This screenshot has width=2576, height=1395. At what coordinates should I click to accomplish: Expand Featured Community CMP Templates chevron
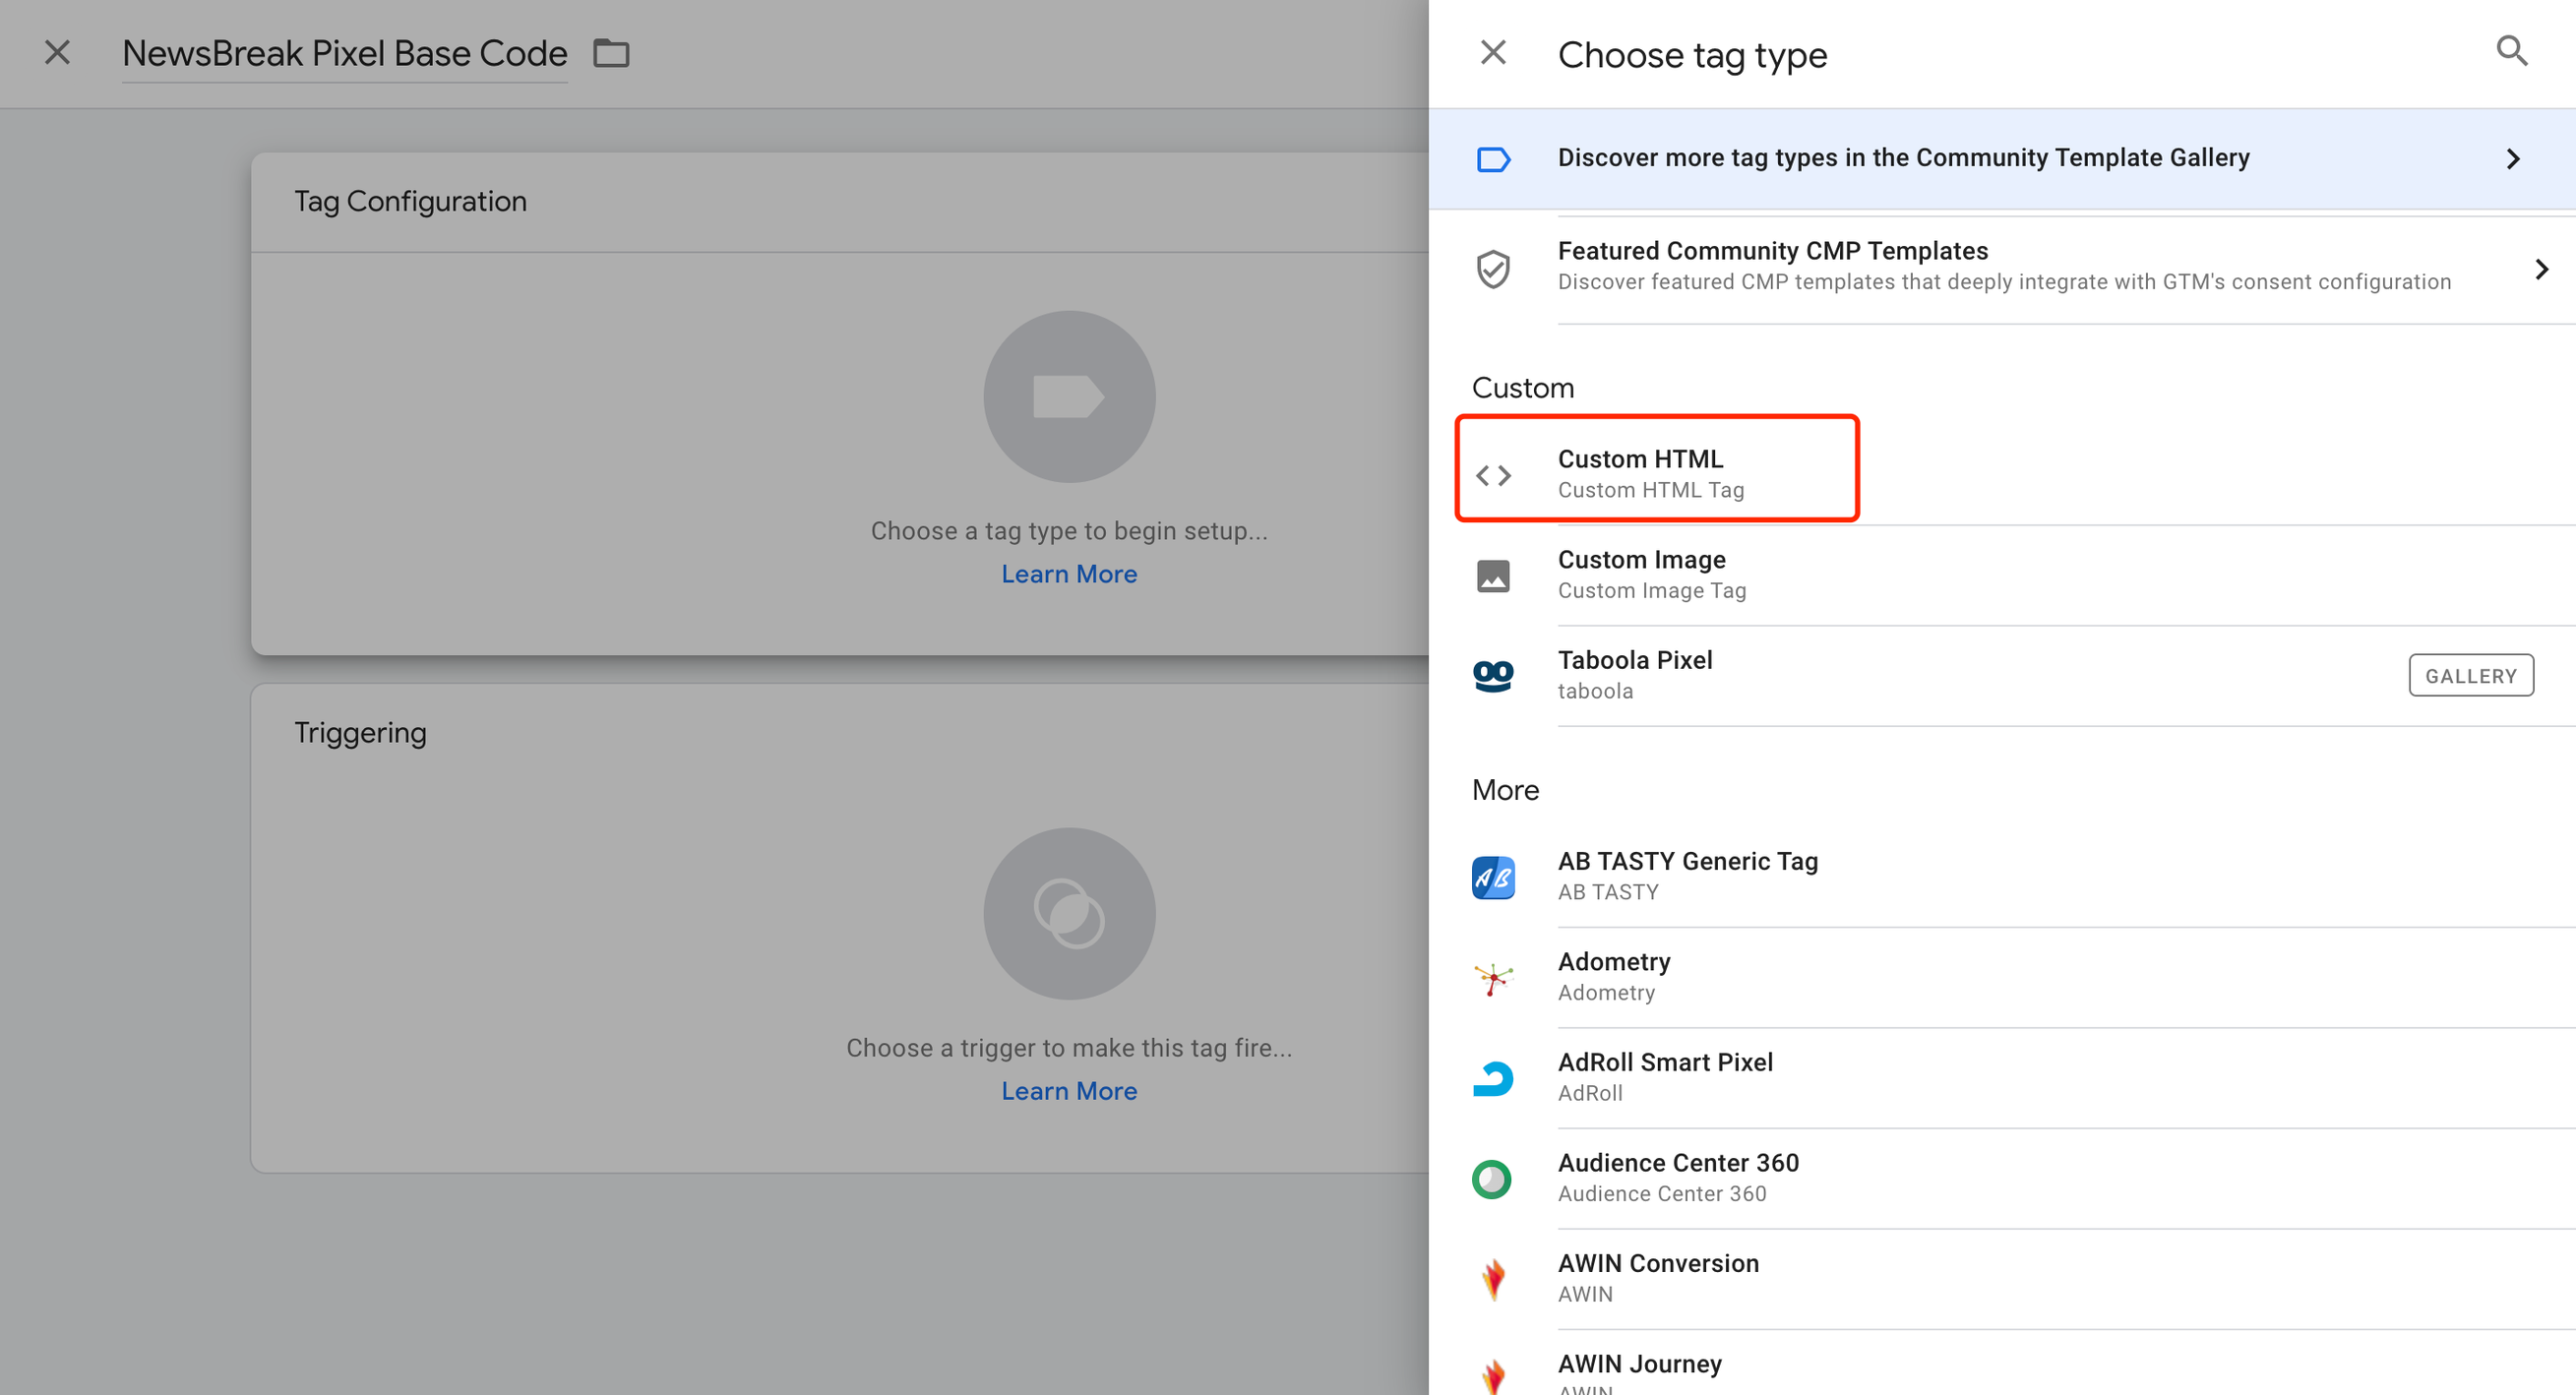click(x=2541, y=269)
